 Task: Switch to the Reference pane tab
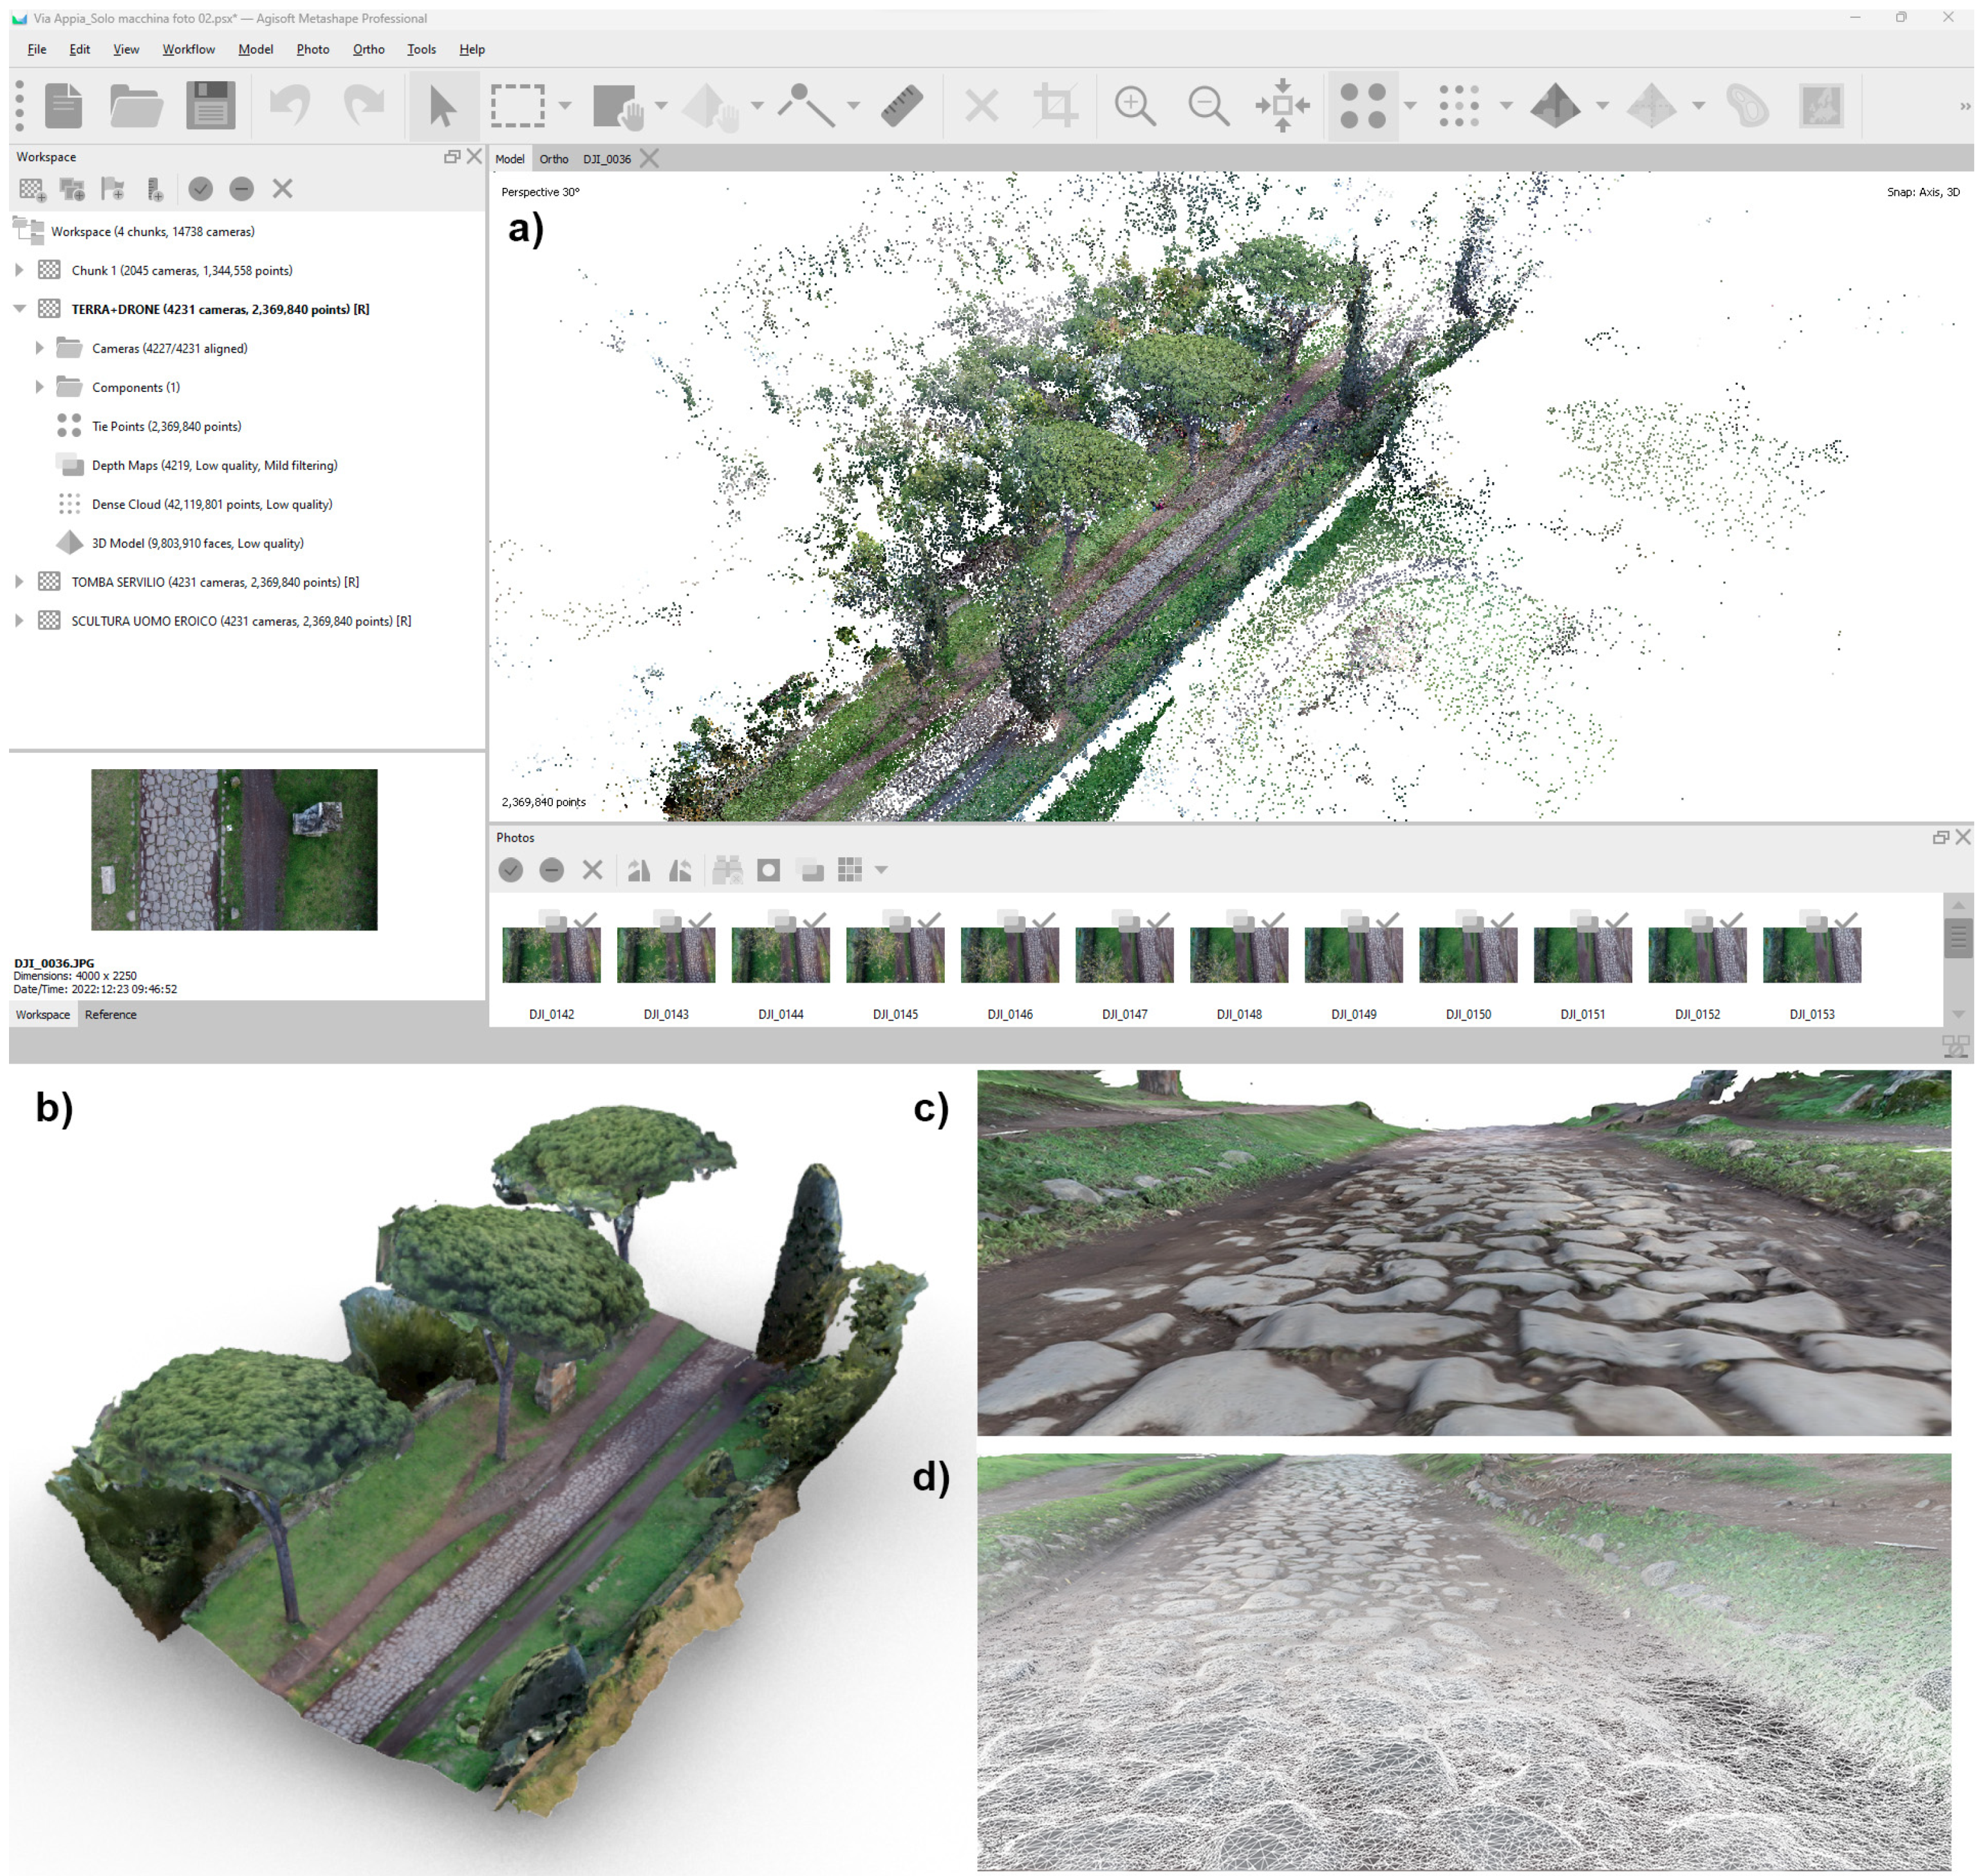tap(110, 1014)
